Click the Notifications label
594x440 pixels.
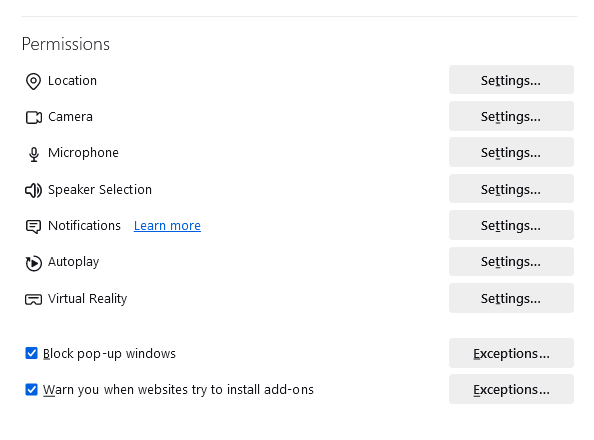(84, 226)
